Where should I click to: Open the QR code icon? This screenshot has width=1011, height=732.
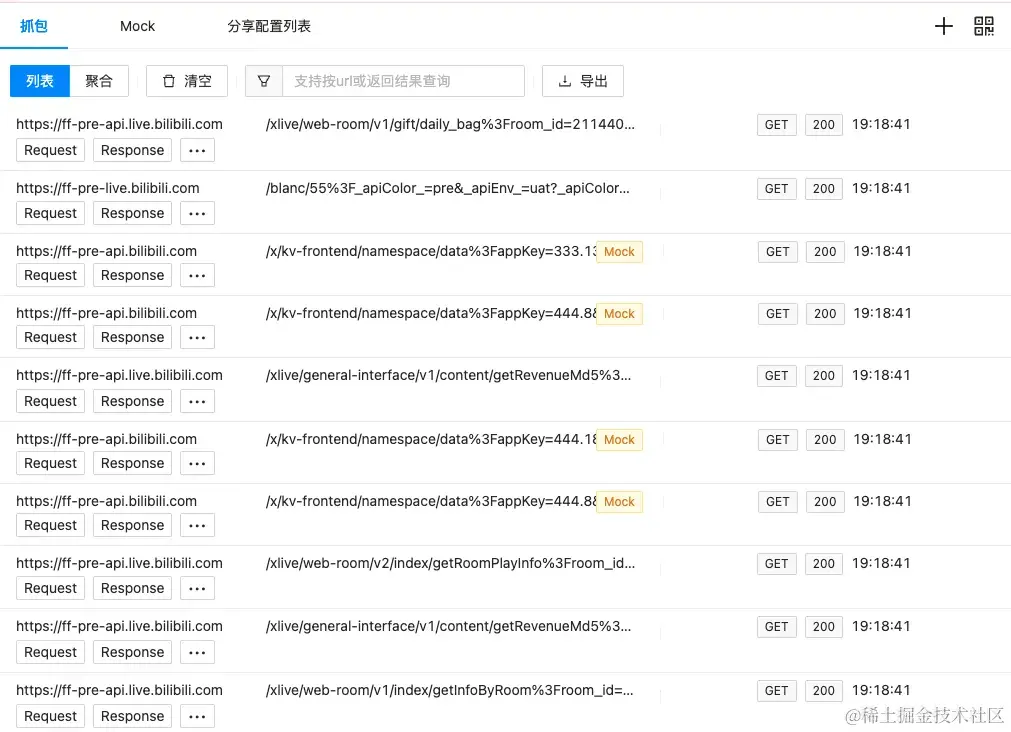(x=984, y=26)
